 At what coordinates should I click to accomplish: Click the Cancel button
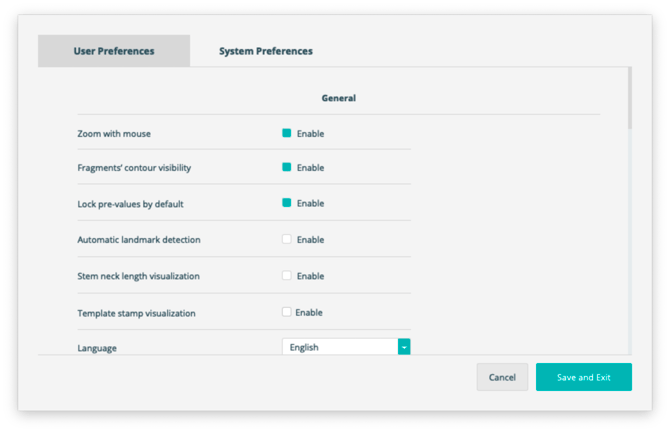(x=502, y=377)
